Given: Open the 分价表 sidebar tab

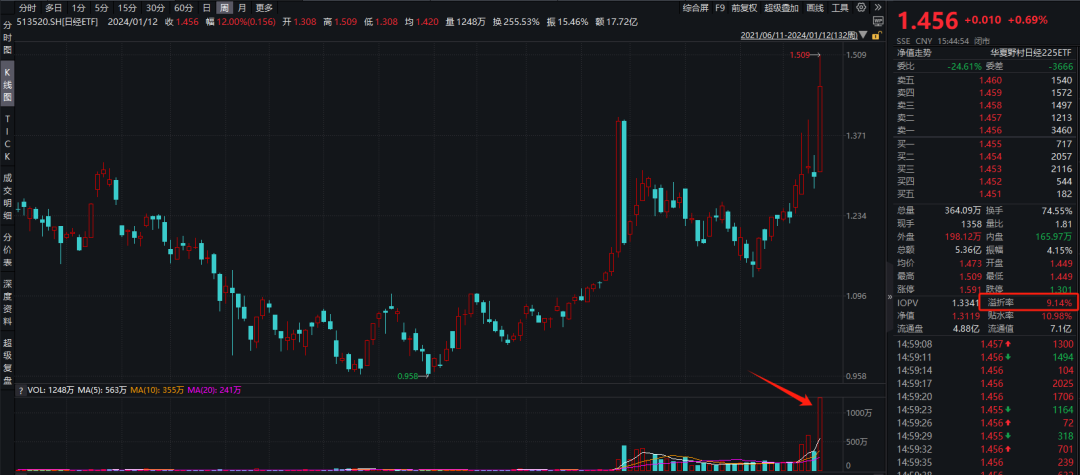Looking at the screenshot, I should [8, 249].
